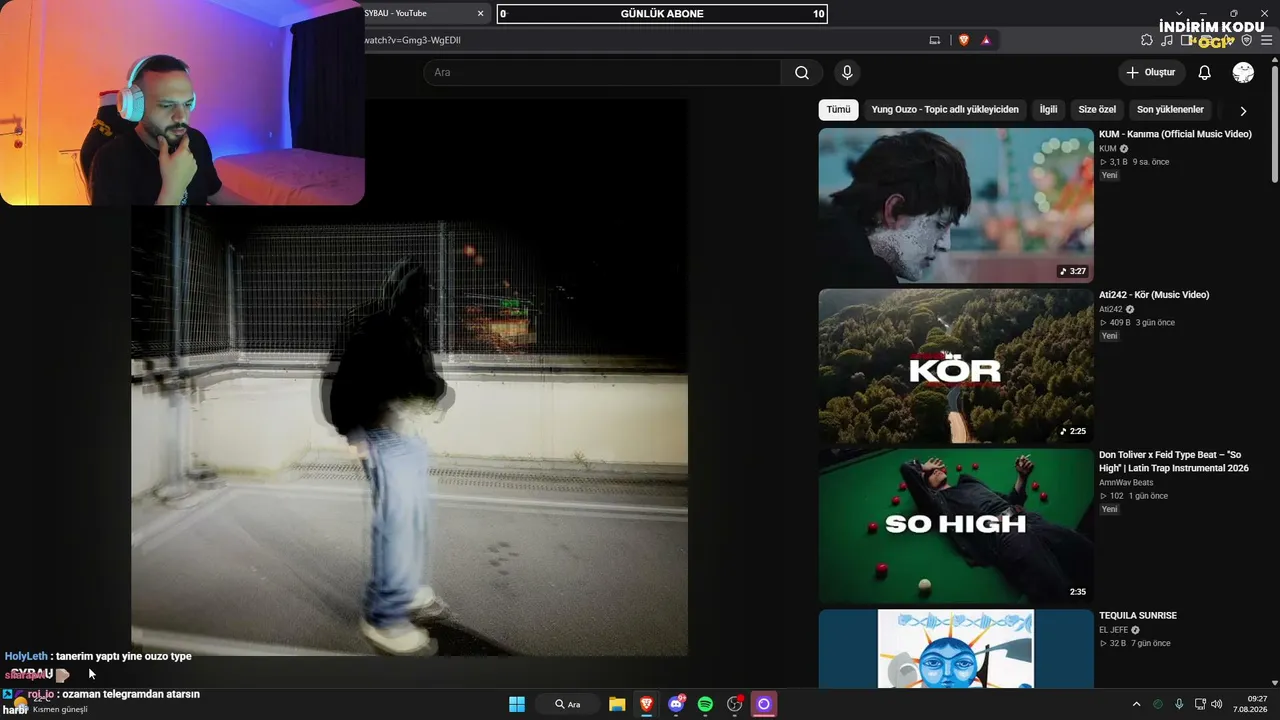1280x720 pixels.
Task: Click the YouTube search magnifier button
Action: 802,72
